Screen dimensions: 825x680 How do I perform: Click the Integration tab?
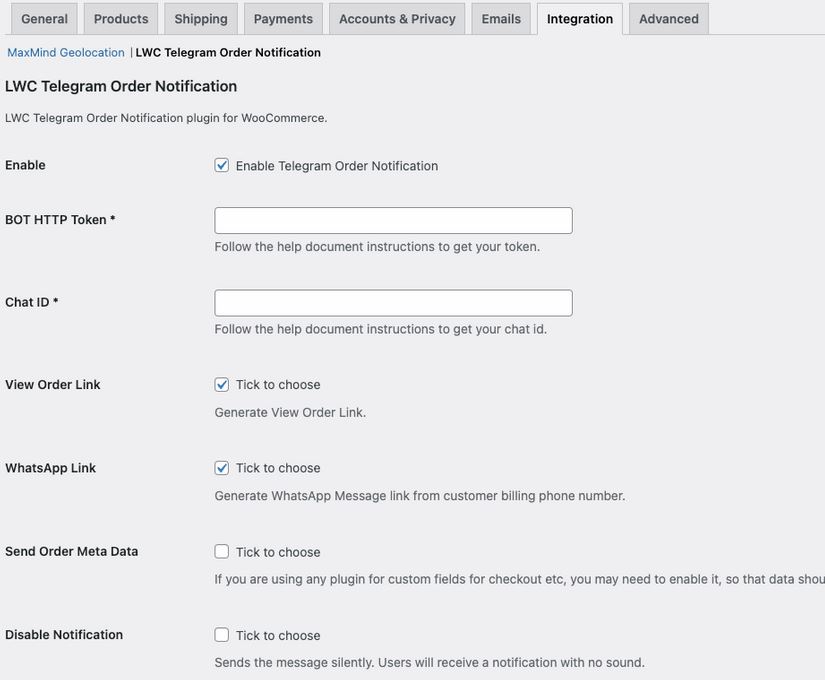(x=580, y=19)
